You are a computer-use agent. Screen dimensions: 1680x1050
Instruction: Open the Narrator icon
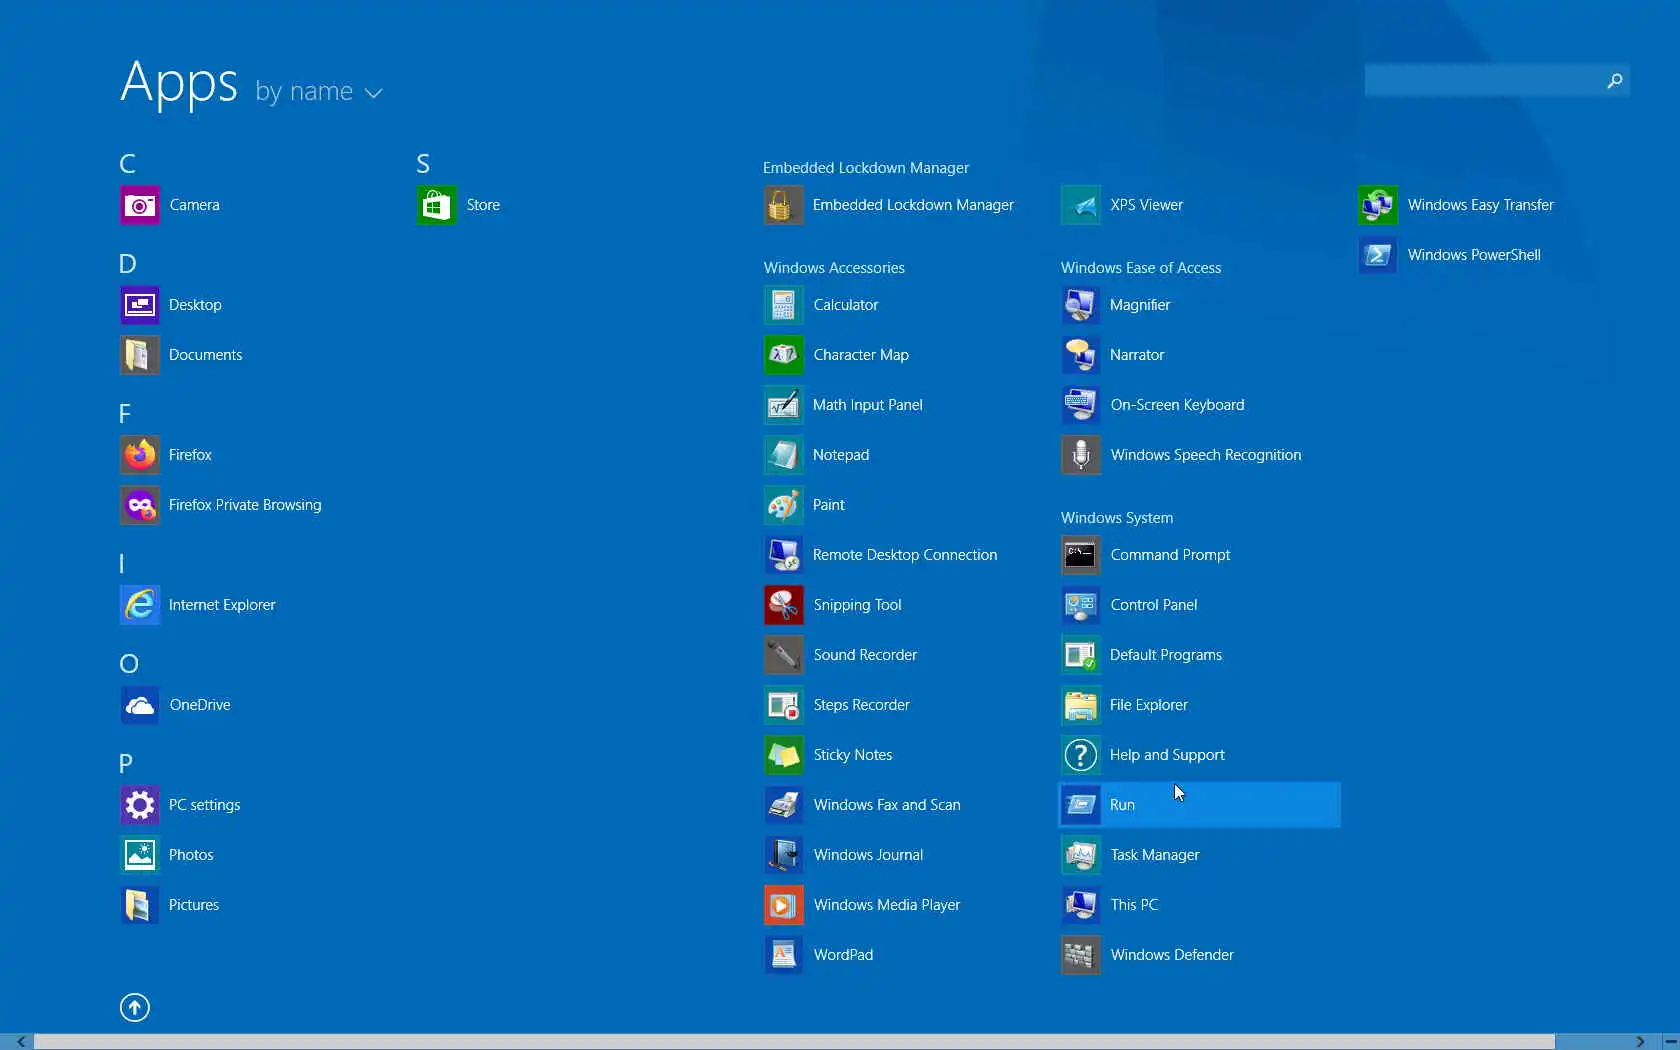[x=1081, y=355]
